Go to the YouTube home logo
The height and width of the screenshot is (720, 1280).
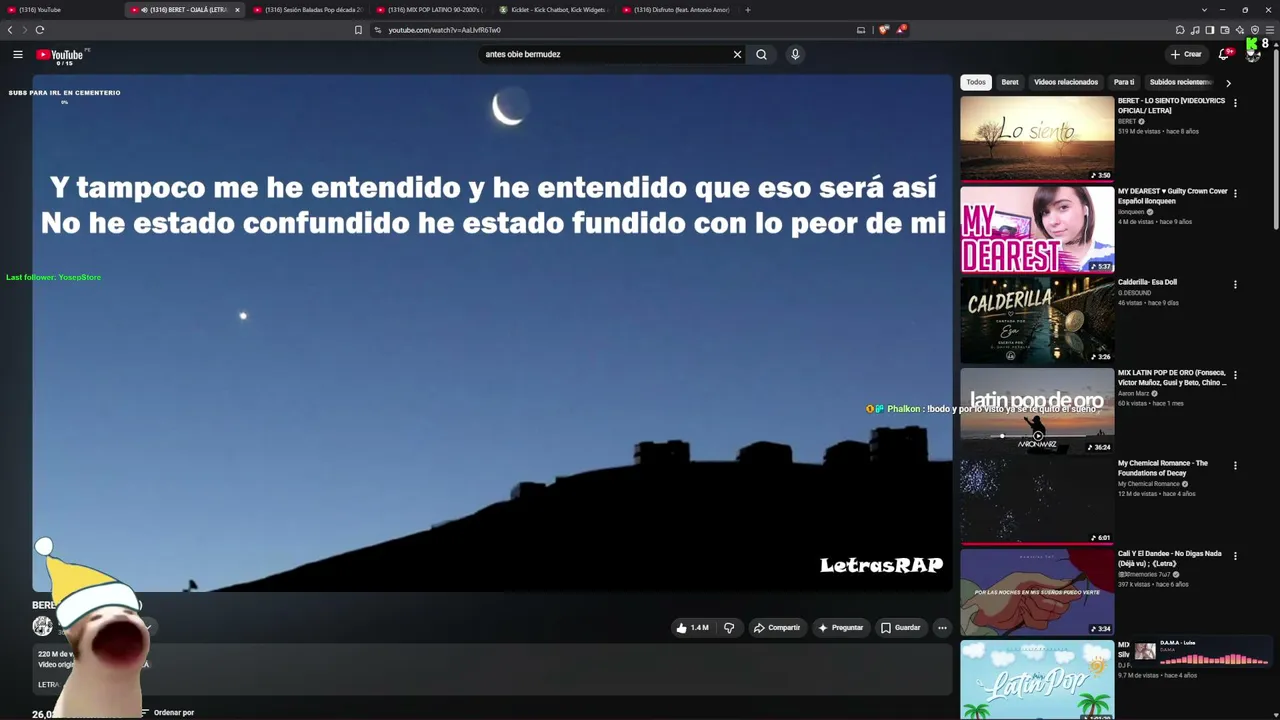click(x=60, y=55)
